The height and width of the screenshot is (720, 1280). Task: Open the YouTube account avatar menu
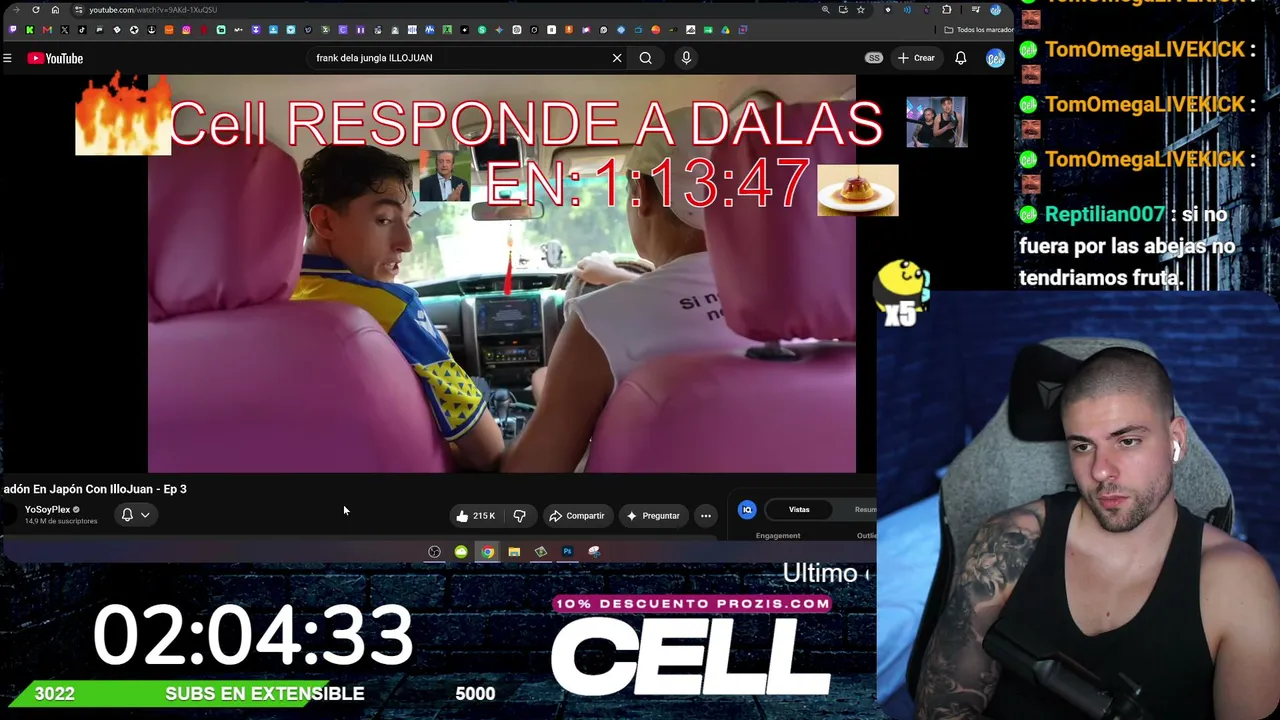995,58
